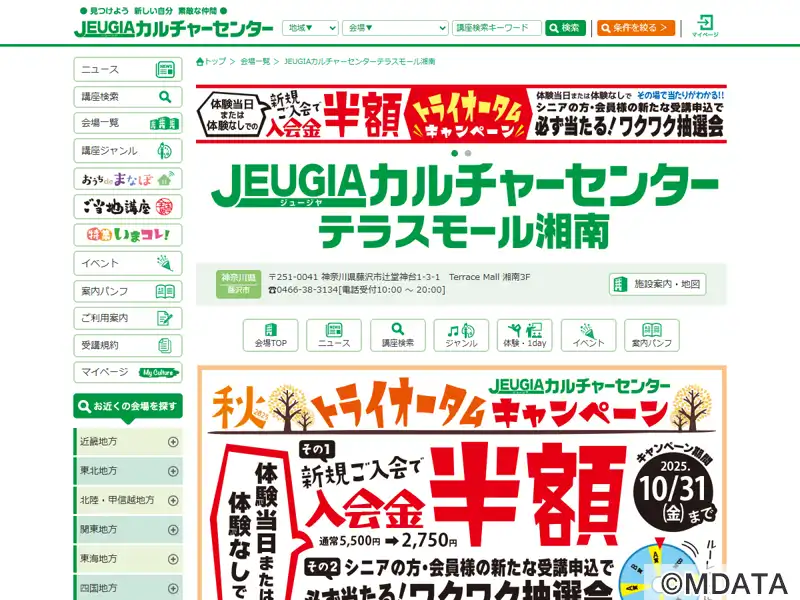Click the マイページ login icon in header

pyautogui.click(x=705, y=26)
